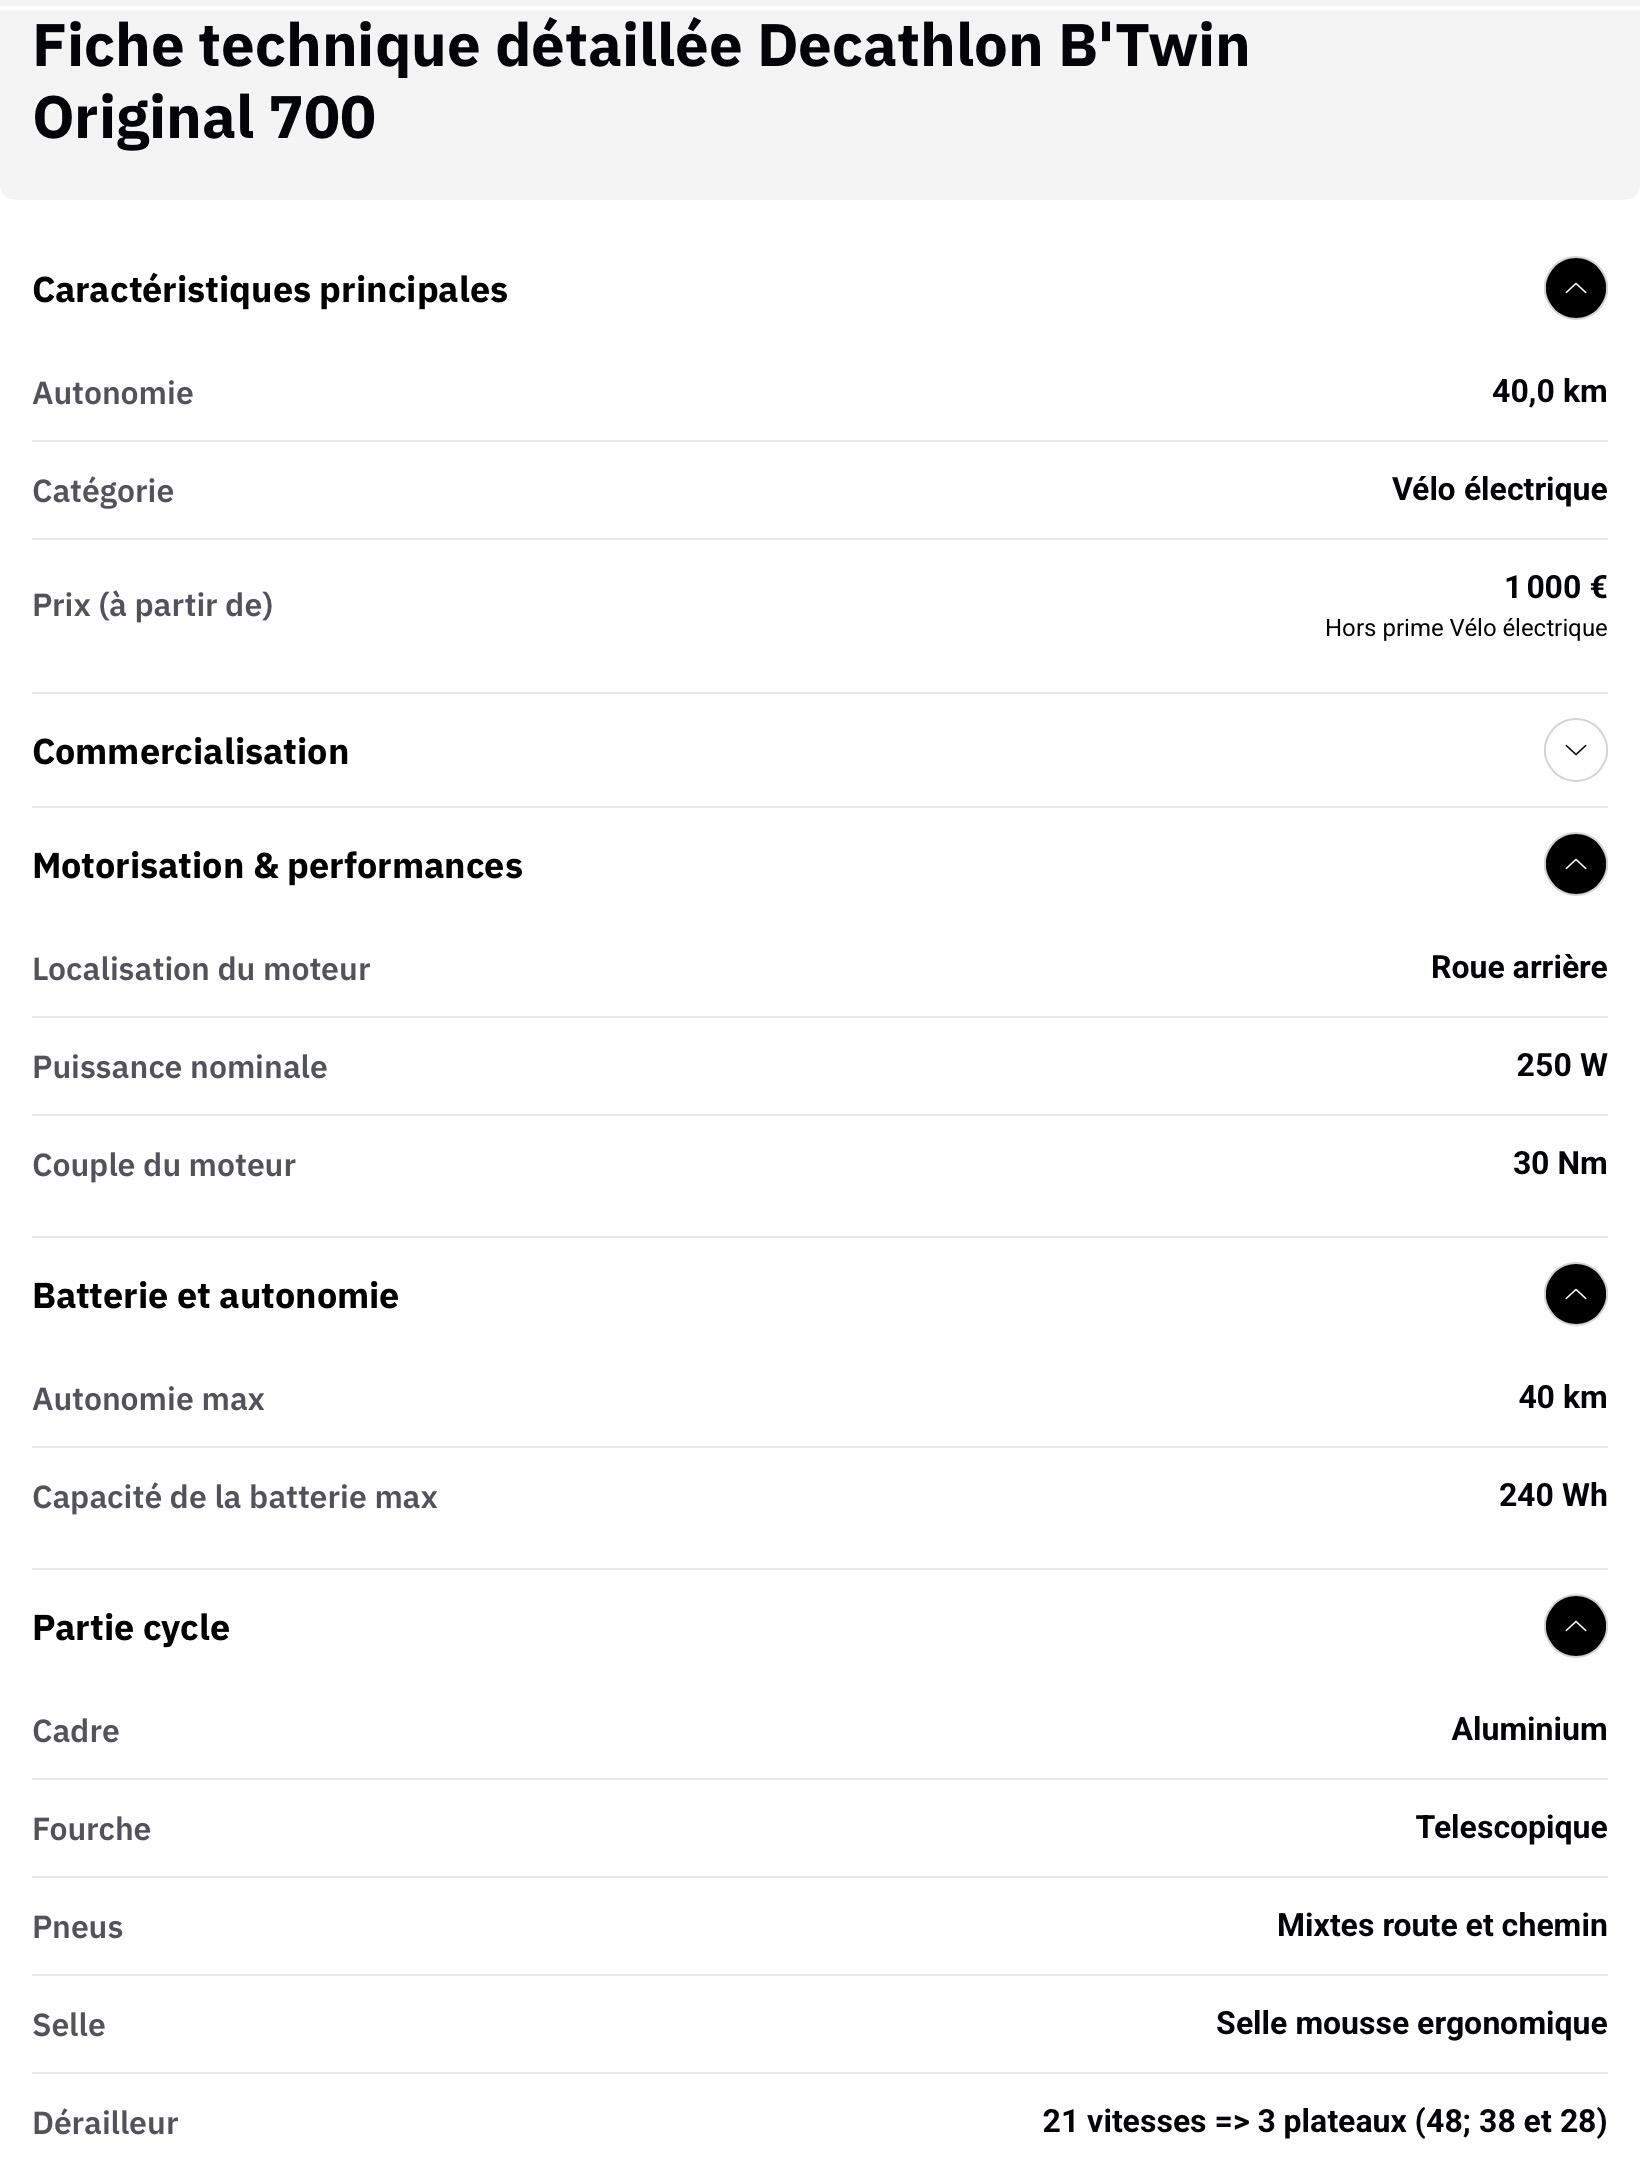Click the Fiche technique détaillée page title
Image resolution: width=1640 pixels, height=2182 pixels.
(x=641, y=81)
